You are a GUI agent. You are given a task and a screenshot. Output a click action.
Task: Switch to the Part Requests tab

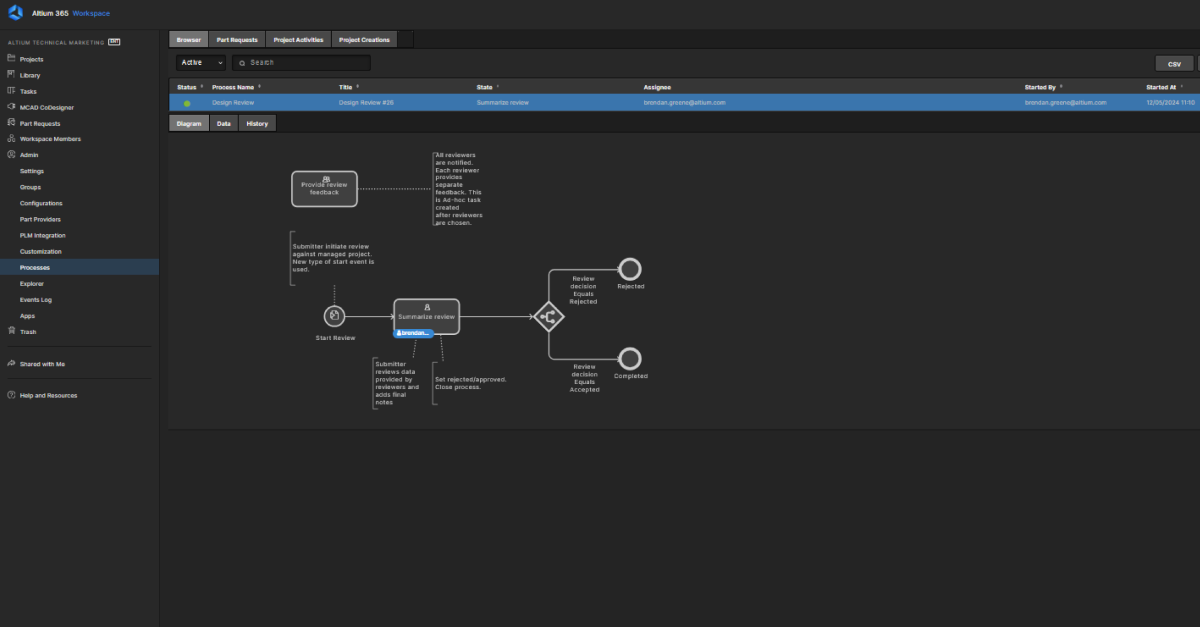click(237, 39)
